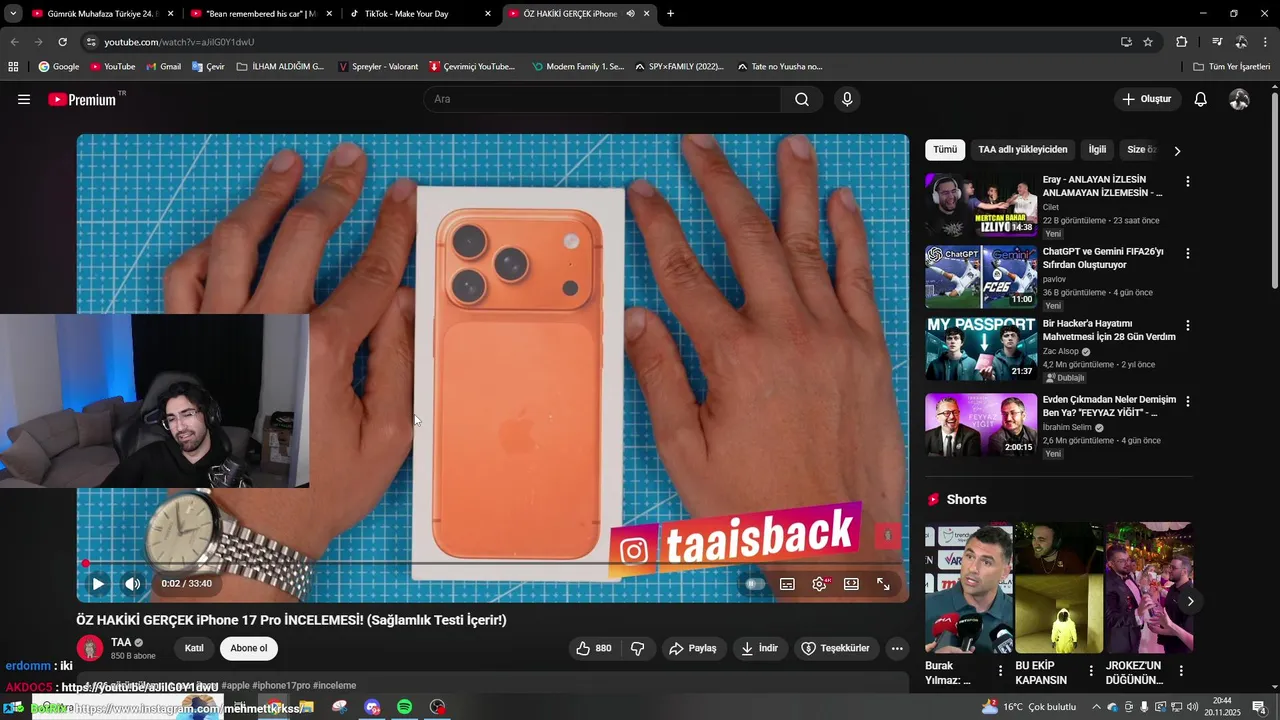Open options for Evden Çıkmadan Neler Demişim video
This screenshot has width=1280, height=720.
pos(1187,401)
